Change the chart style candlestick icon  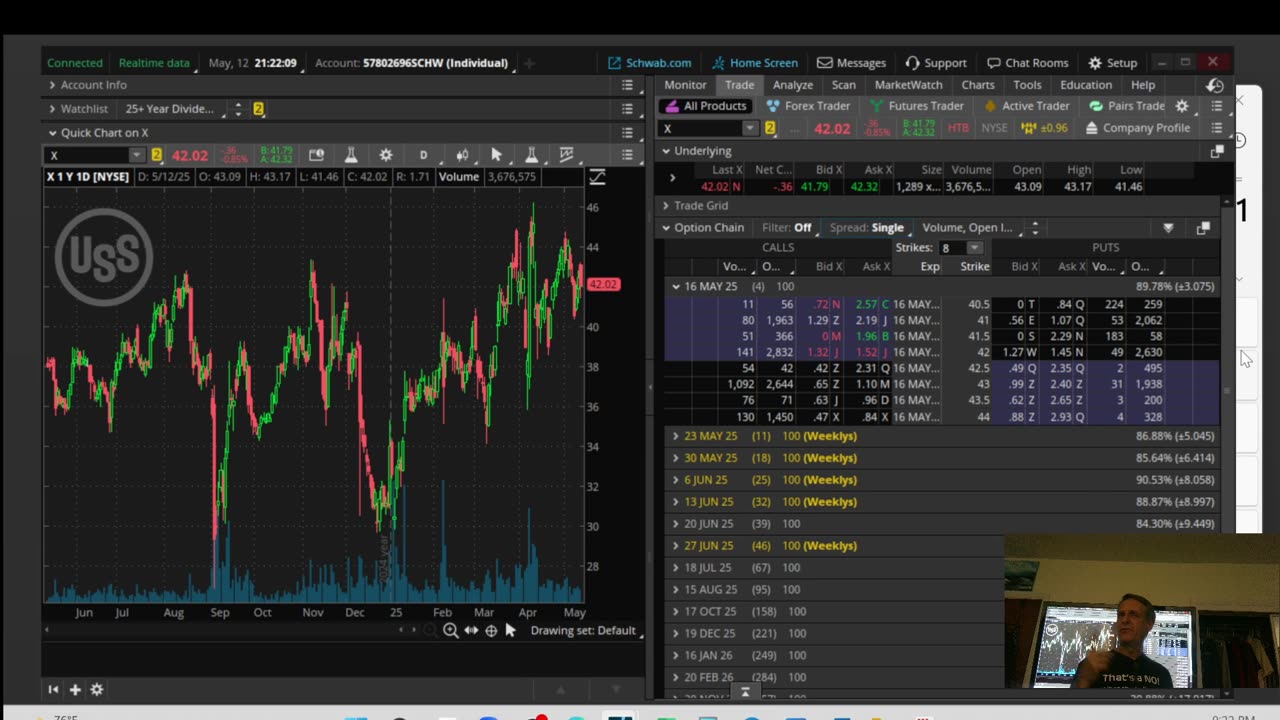[x=462, y=155]
